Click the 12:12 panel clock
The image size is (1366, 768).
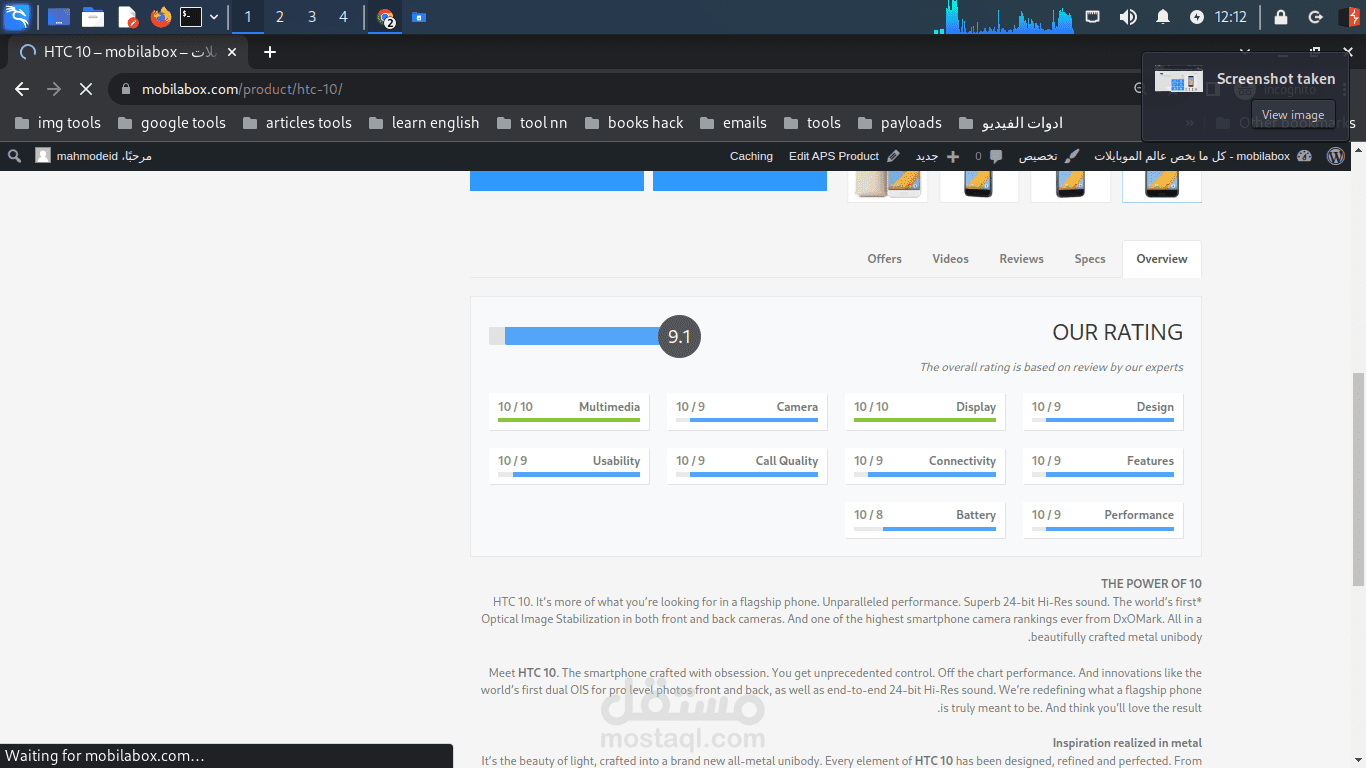(1231, 17)
